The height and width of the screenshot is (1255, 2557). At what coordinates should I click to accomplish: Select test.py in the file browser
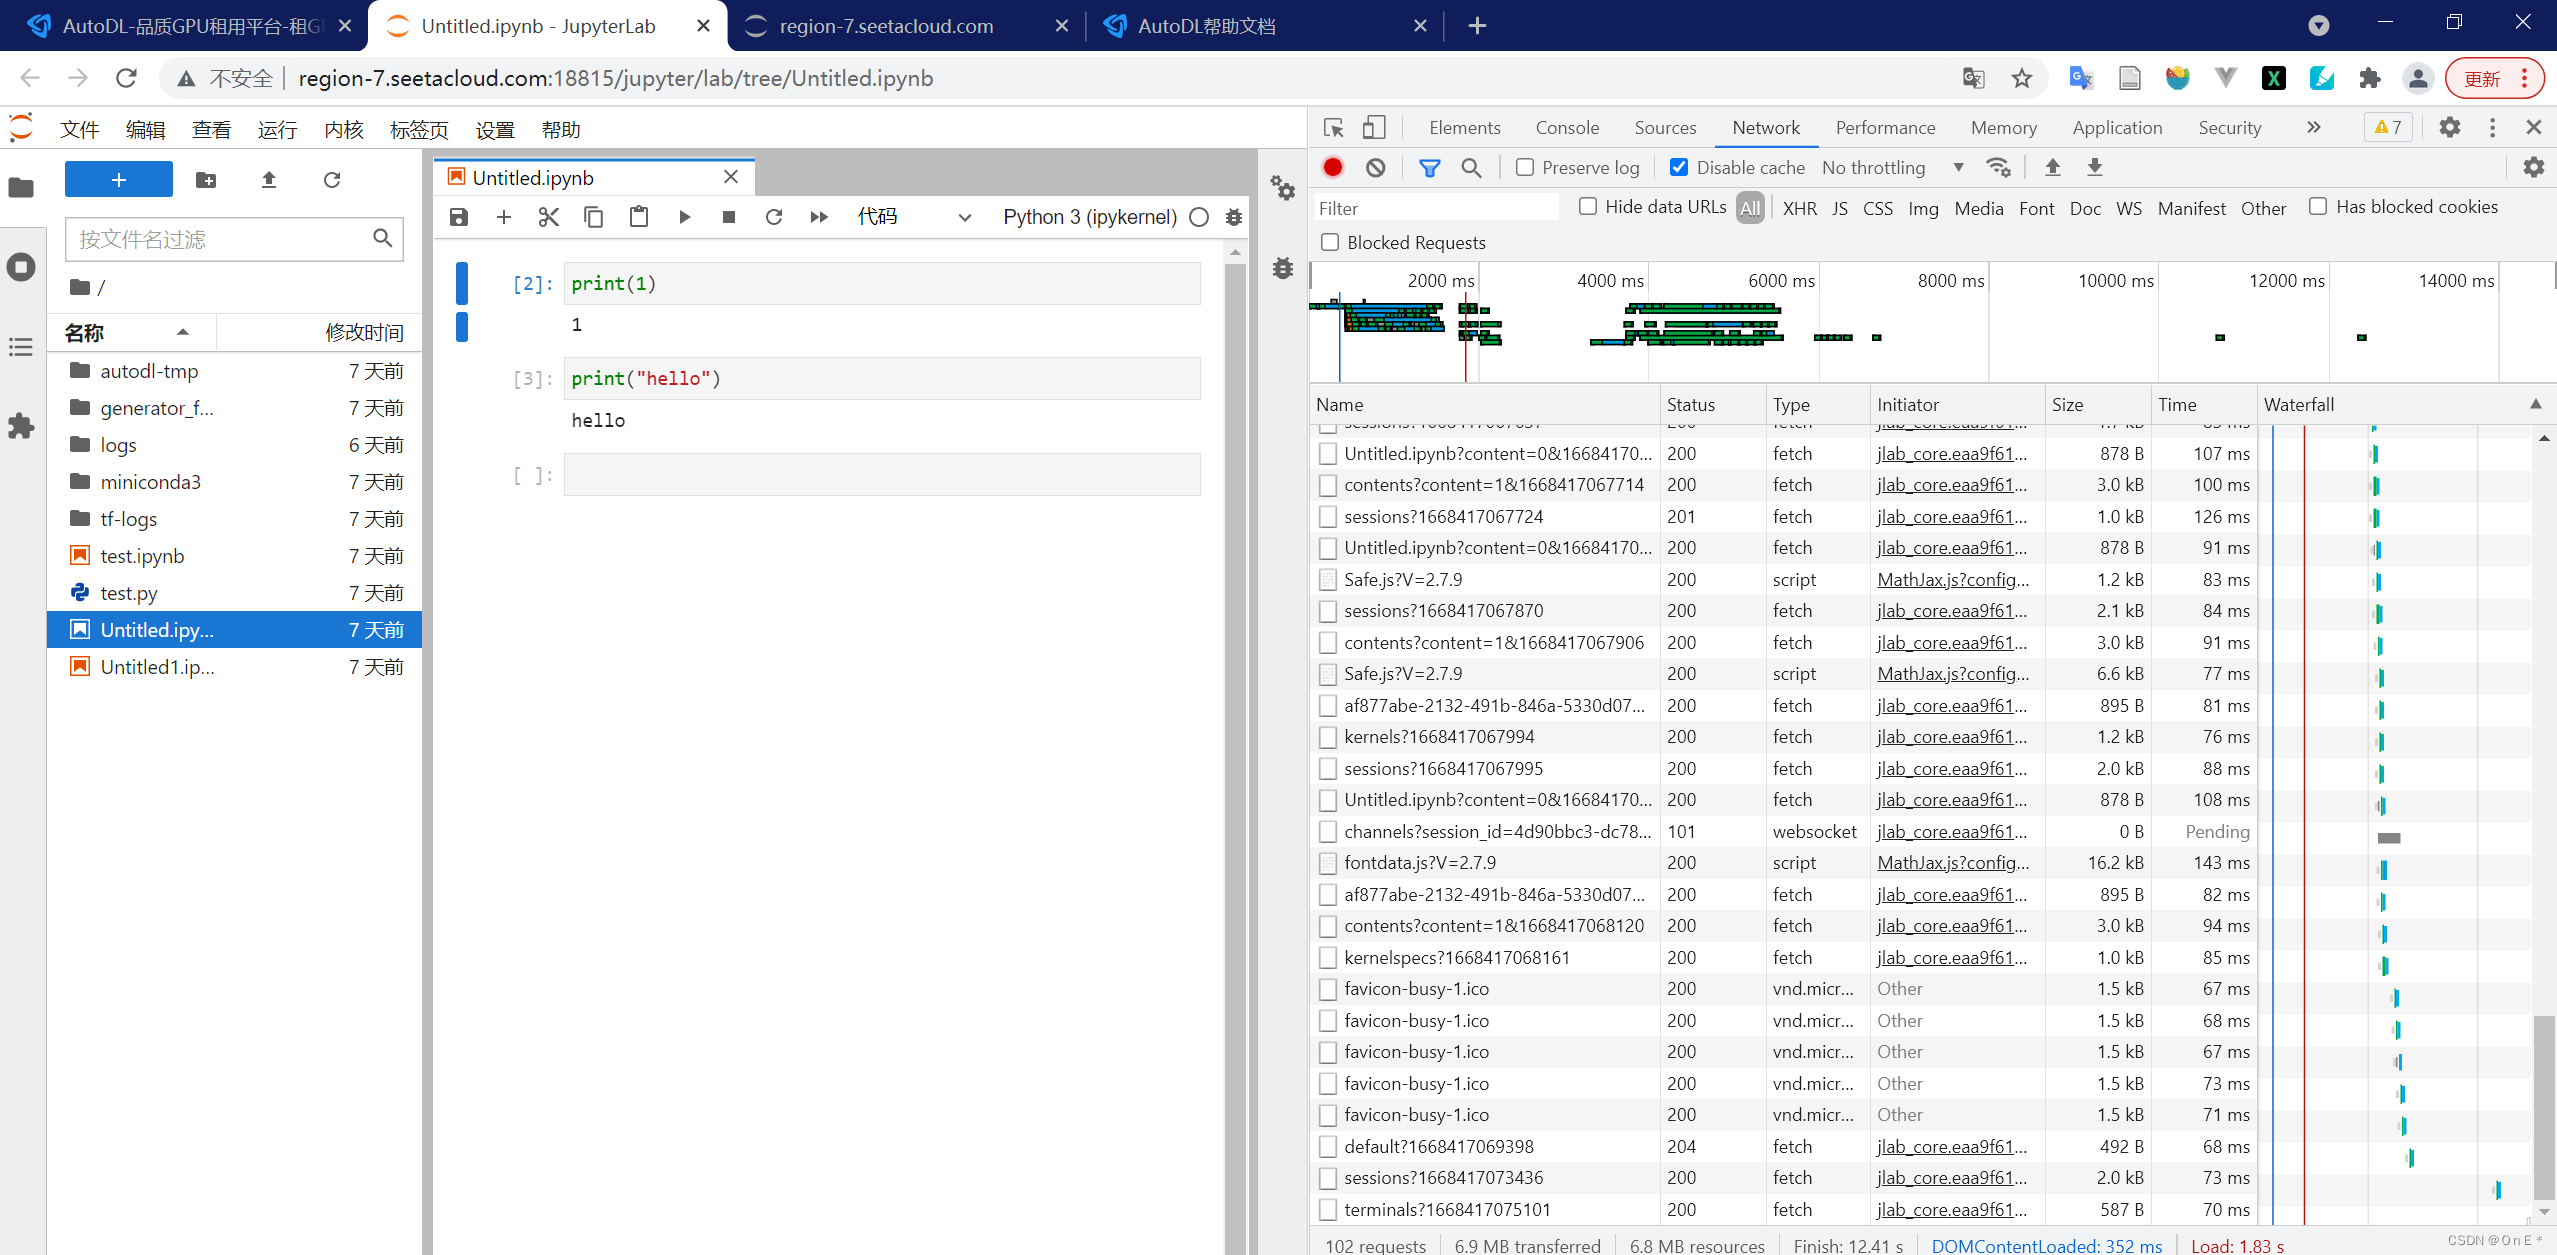(128, 592)
